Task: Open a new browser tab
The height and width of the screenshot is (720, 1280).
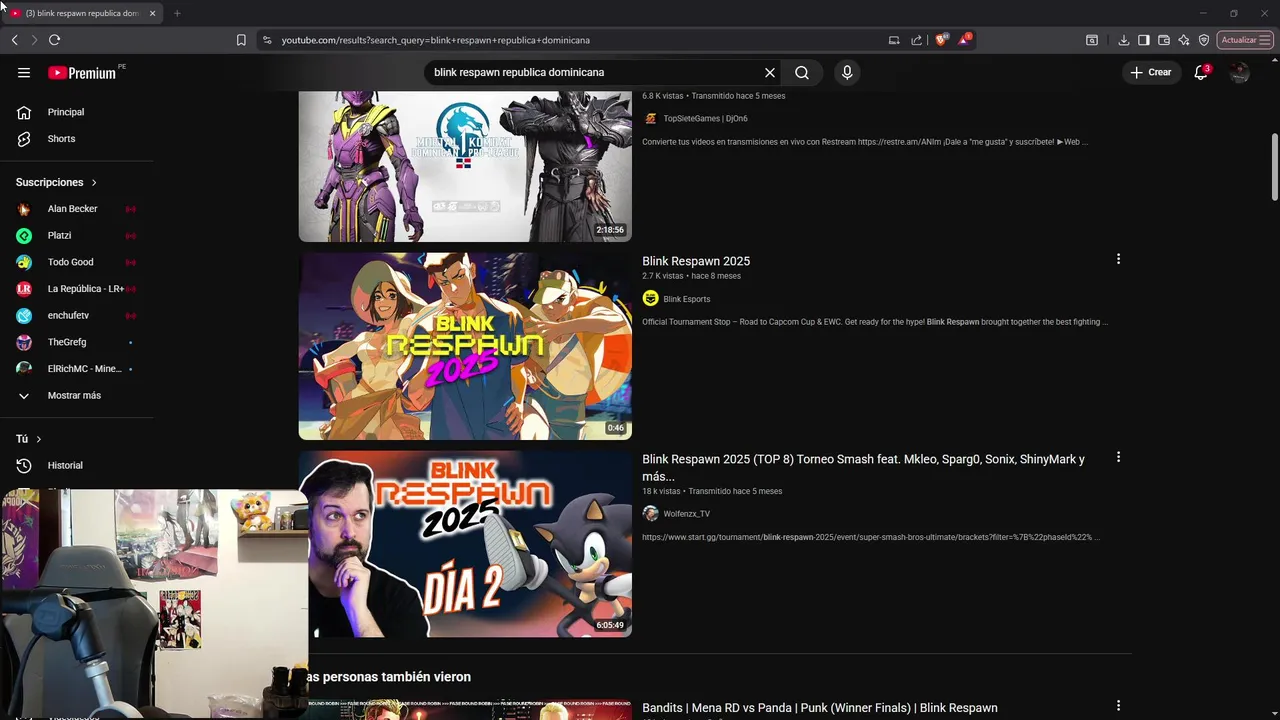Action: pos(177,13)
